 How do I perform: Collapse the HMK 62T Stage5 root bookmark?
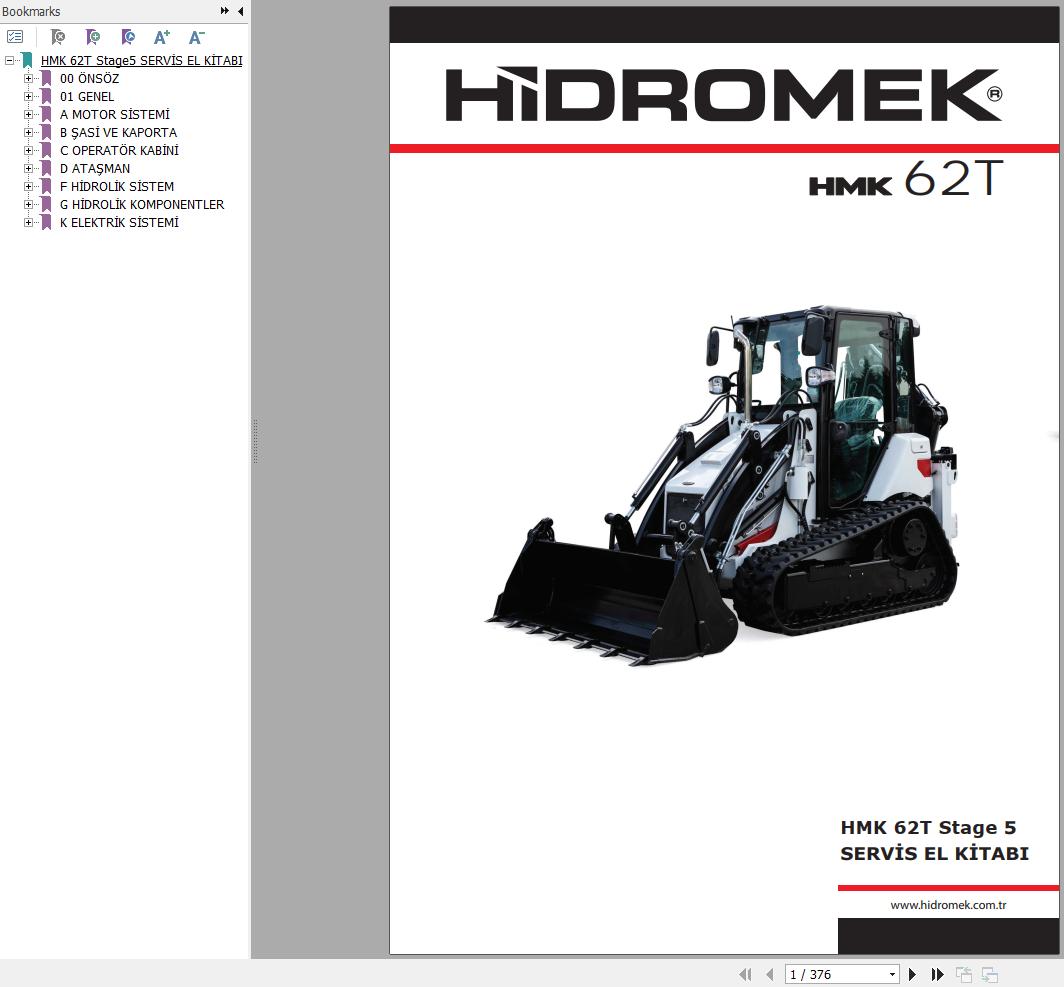(x=9, y=60)
